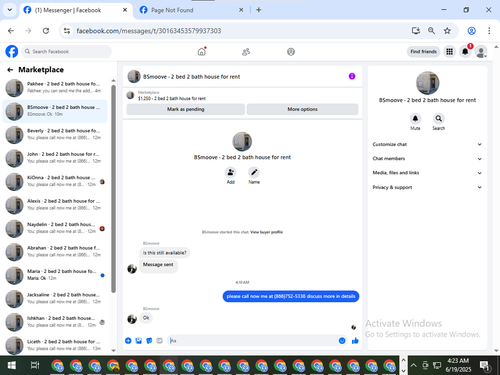The height and width of the screenshot is (375, 500).
Task: Open the tab search dropdown arrow
Action: (x=10, y=10)
